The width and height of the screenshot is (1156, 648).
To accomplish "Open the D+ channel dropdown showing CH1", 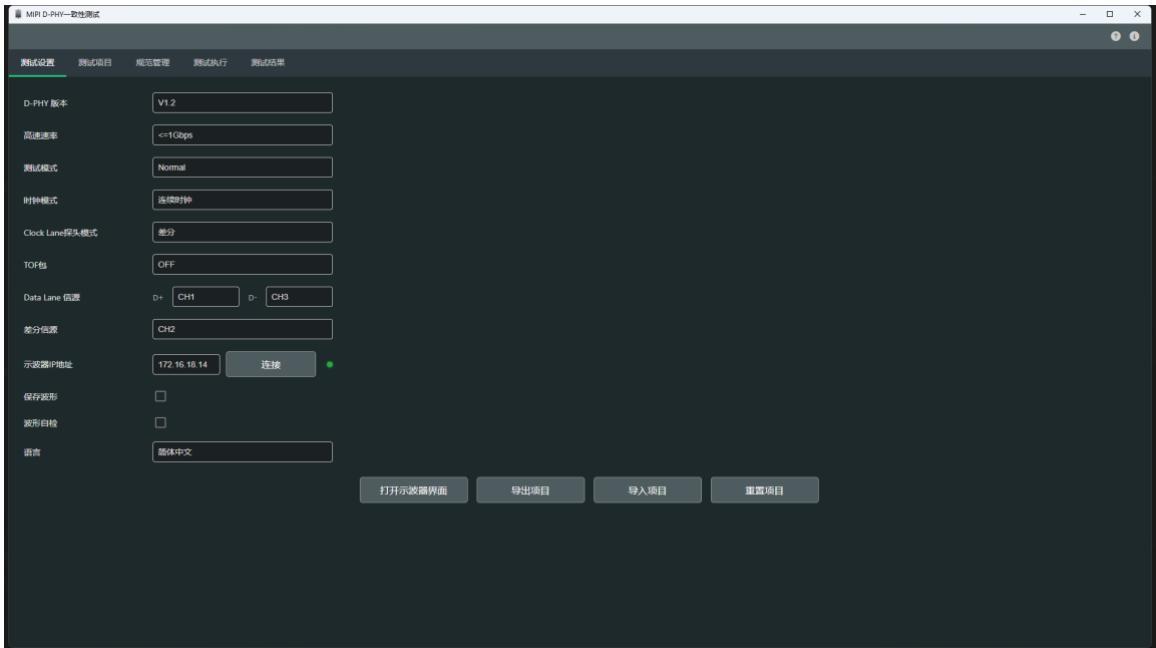I will 206,297.
